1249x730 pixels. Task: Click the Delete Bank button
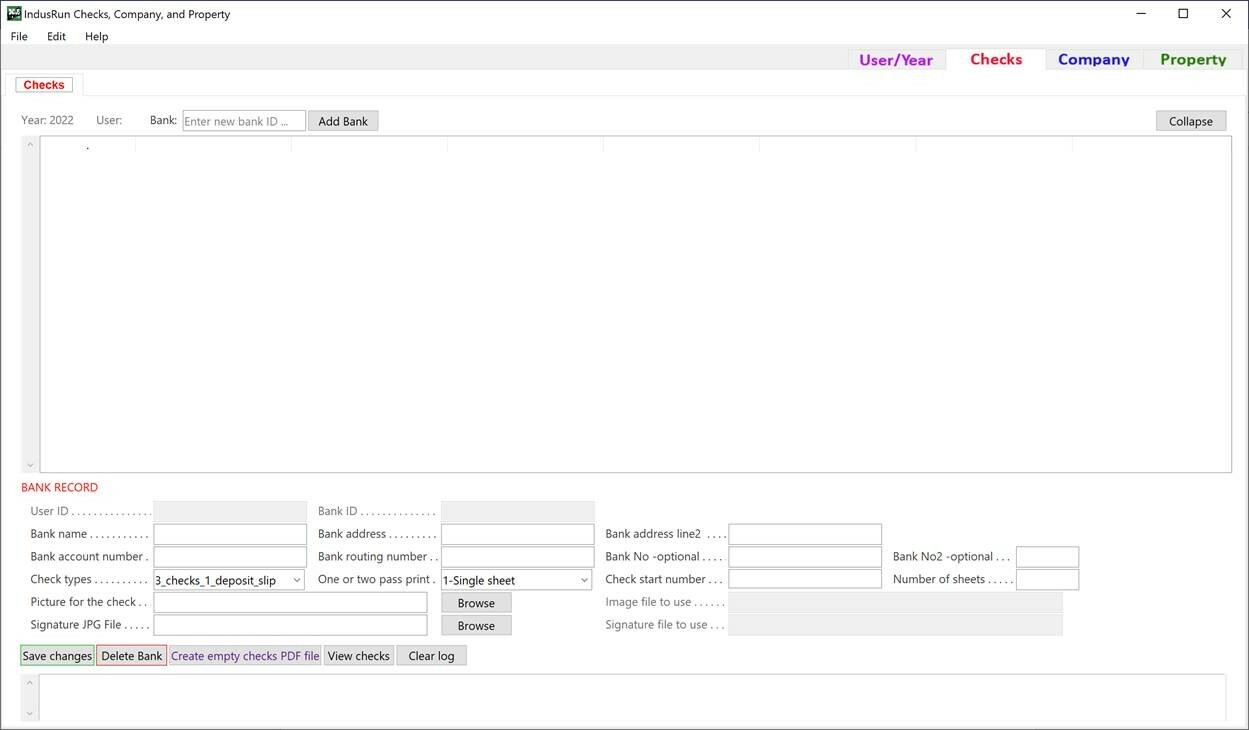[132, 656]
